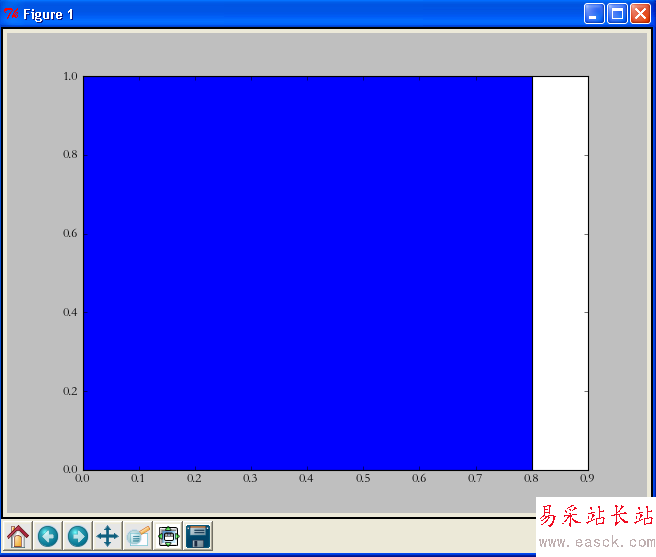Select the Pan axes cross-arrow tool

click(108, 536)
